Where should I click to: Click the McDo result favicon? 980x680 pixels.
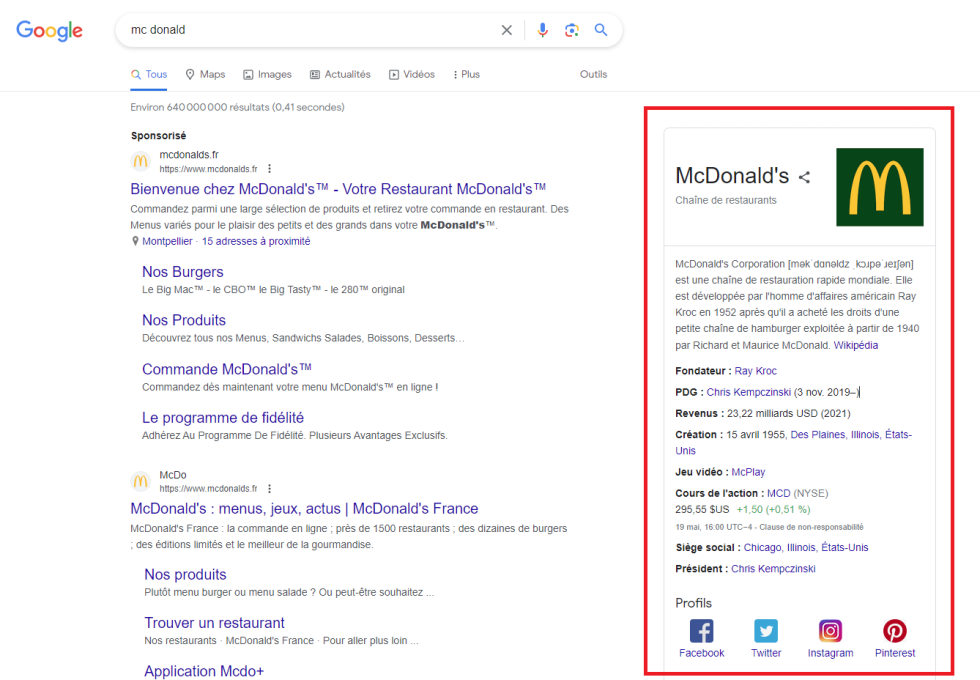click(x=141, y=481)
